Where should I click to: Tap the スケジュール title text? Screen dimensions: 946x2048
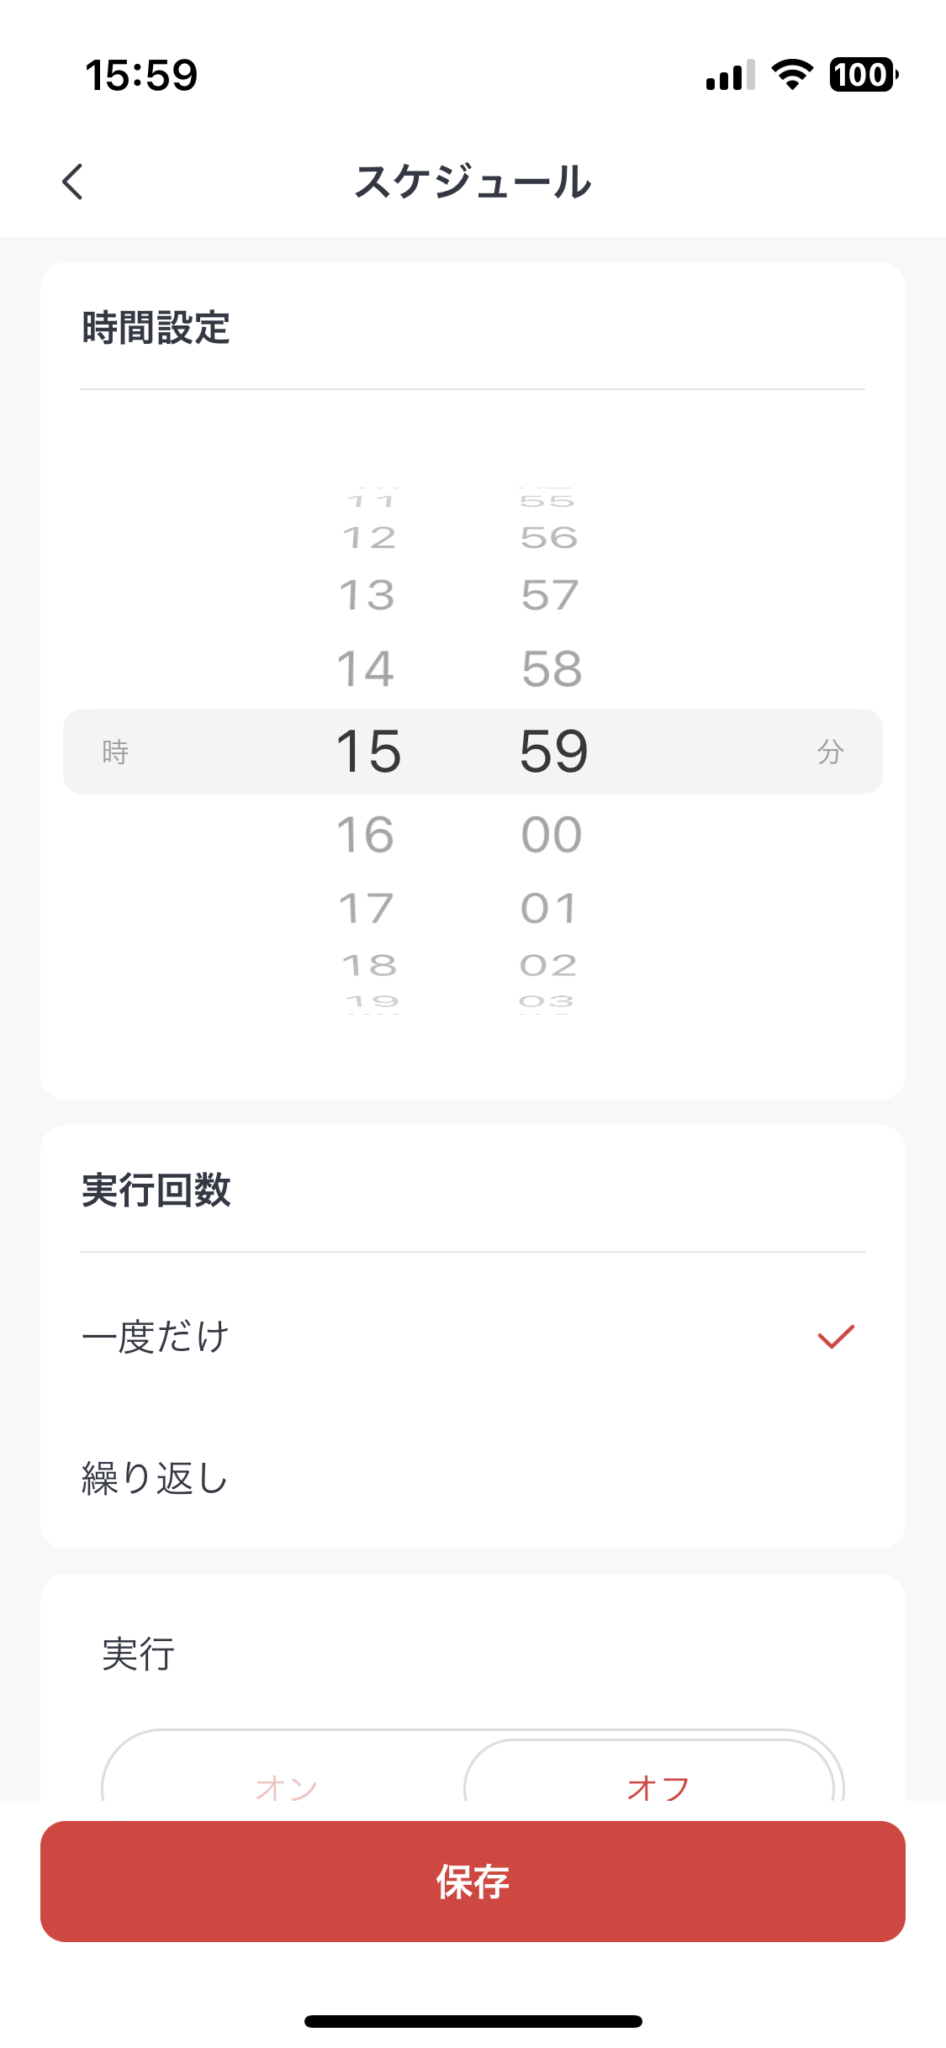pos(472,182)
